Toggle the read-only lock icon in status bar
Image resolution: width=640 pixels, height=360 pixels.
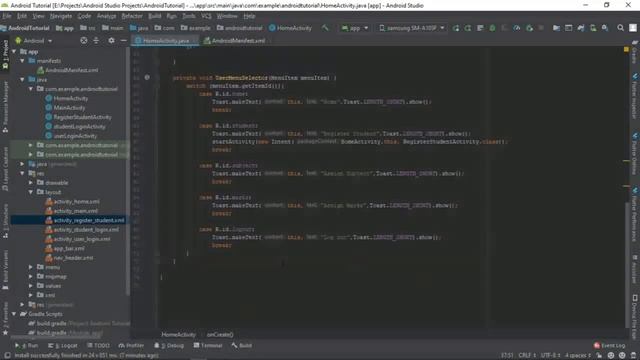[x=599, y=356]
